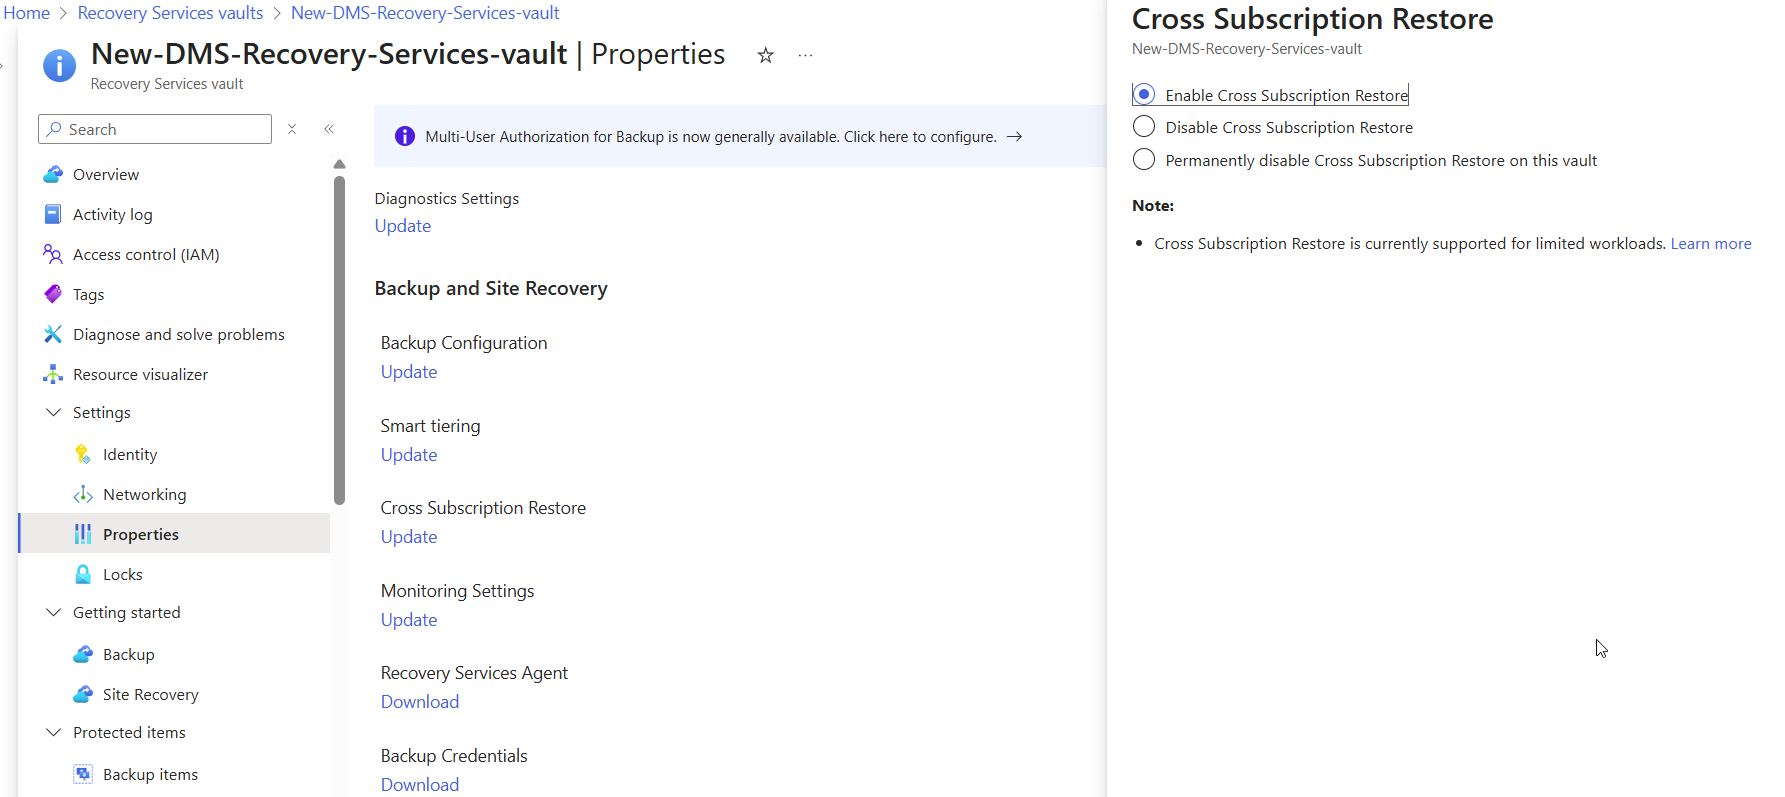Go to the Home breadcrumb

pos(26,13)
